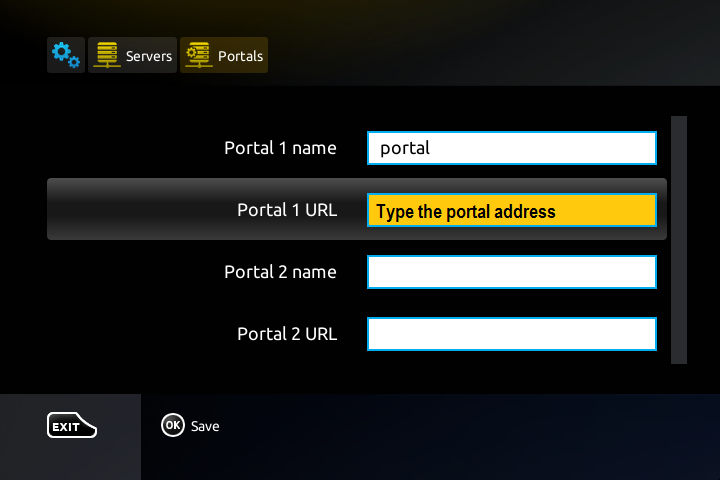Select the "Portal 1 URL" label
Image resolution: width=720 pixels, height=480 pixels.
point(287,210)
